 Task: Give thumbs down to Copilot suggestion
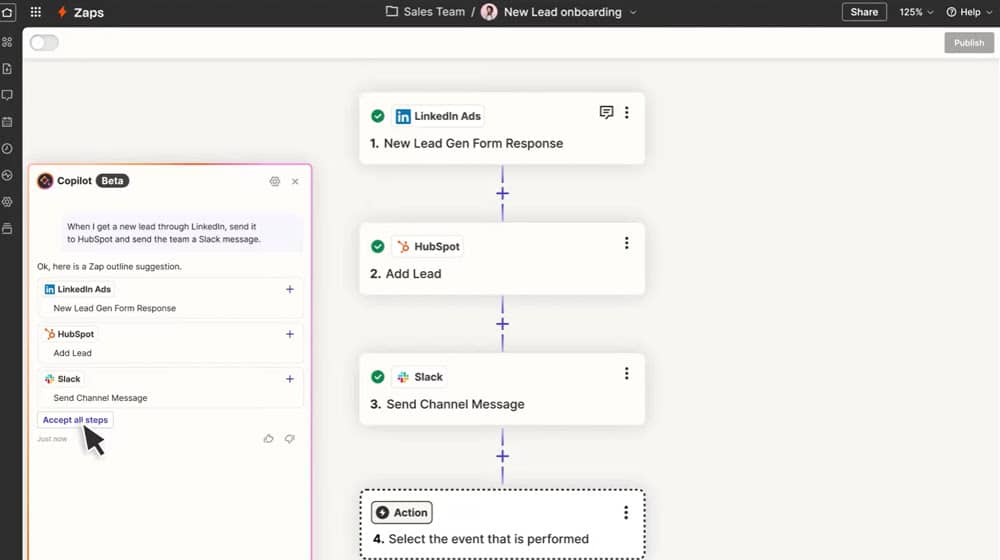coord(290,439)
